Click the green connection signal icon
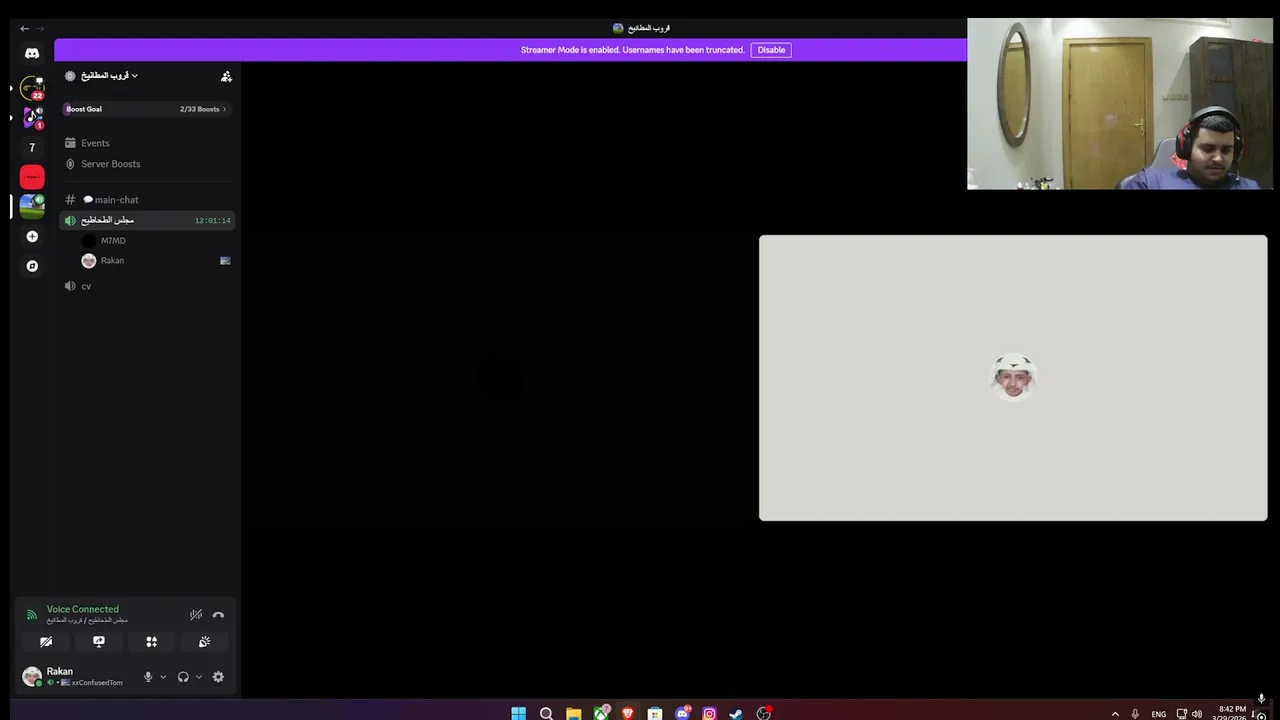The width and height of the screenshot is (1280, 720). coord(31,615)
